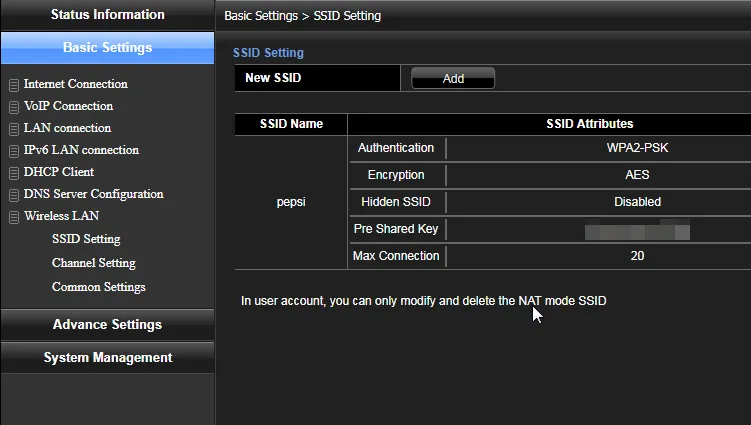Click the icon beside Internet Connection

(x=14, y=85)
